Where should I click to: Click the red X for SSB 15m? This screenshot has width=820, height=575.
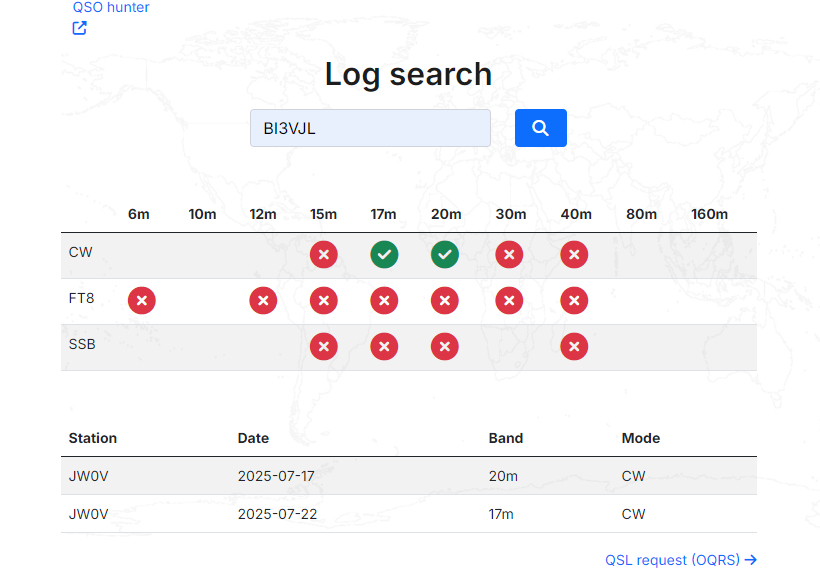pyautogui.click(x=323, y=347)
